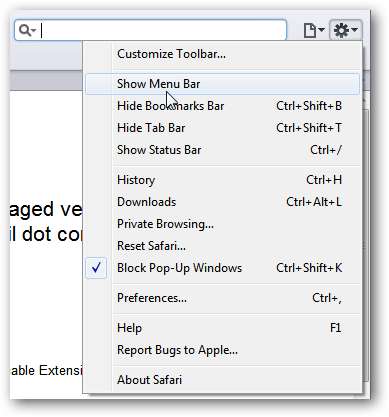Viewport: 389px width, 417px height.
Task: Choose Reset Safari...
Action: 222,246
